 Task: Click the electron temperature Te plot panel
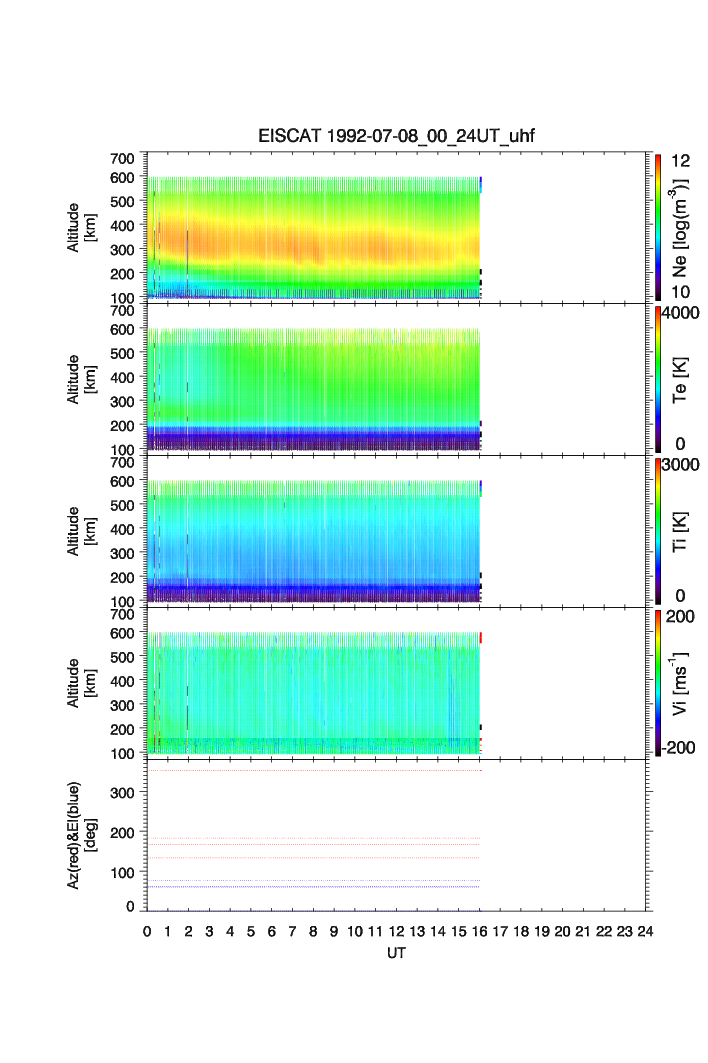pyautogui.click(x=396, y=379)
